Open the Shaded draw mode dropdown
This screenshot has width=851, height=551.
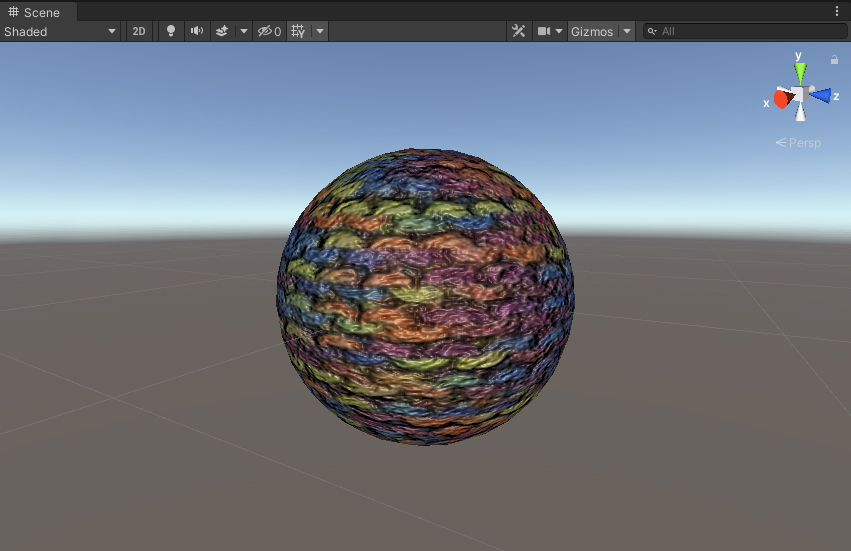tap(60, 31)
